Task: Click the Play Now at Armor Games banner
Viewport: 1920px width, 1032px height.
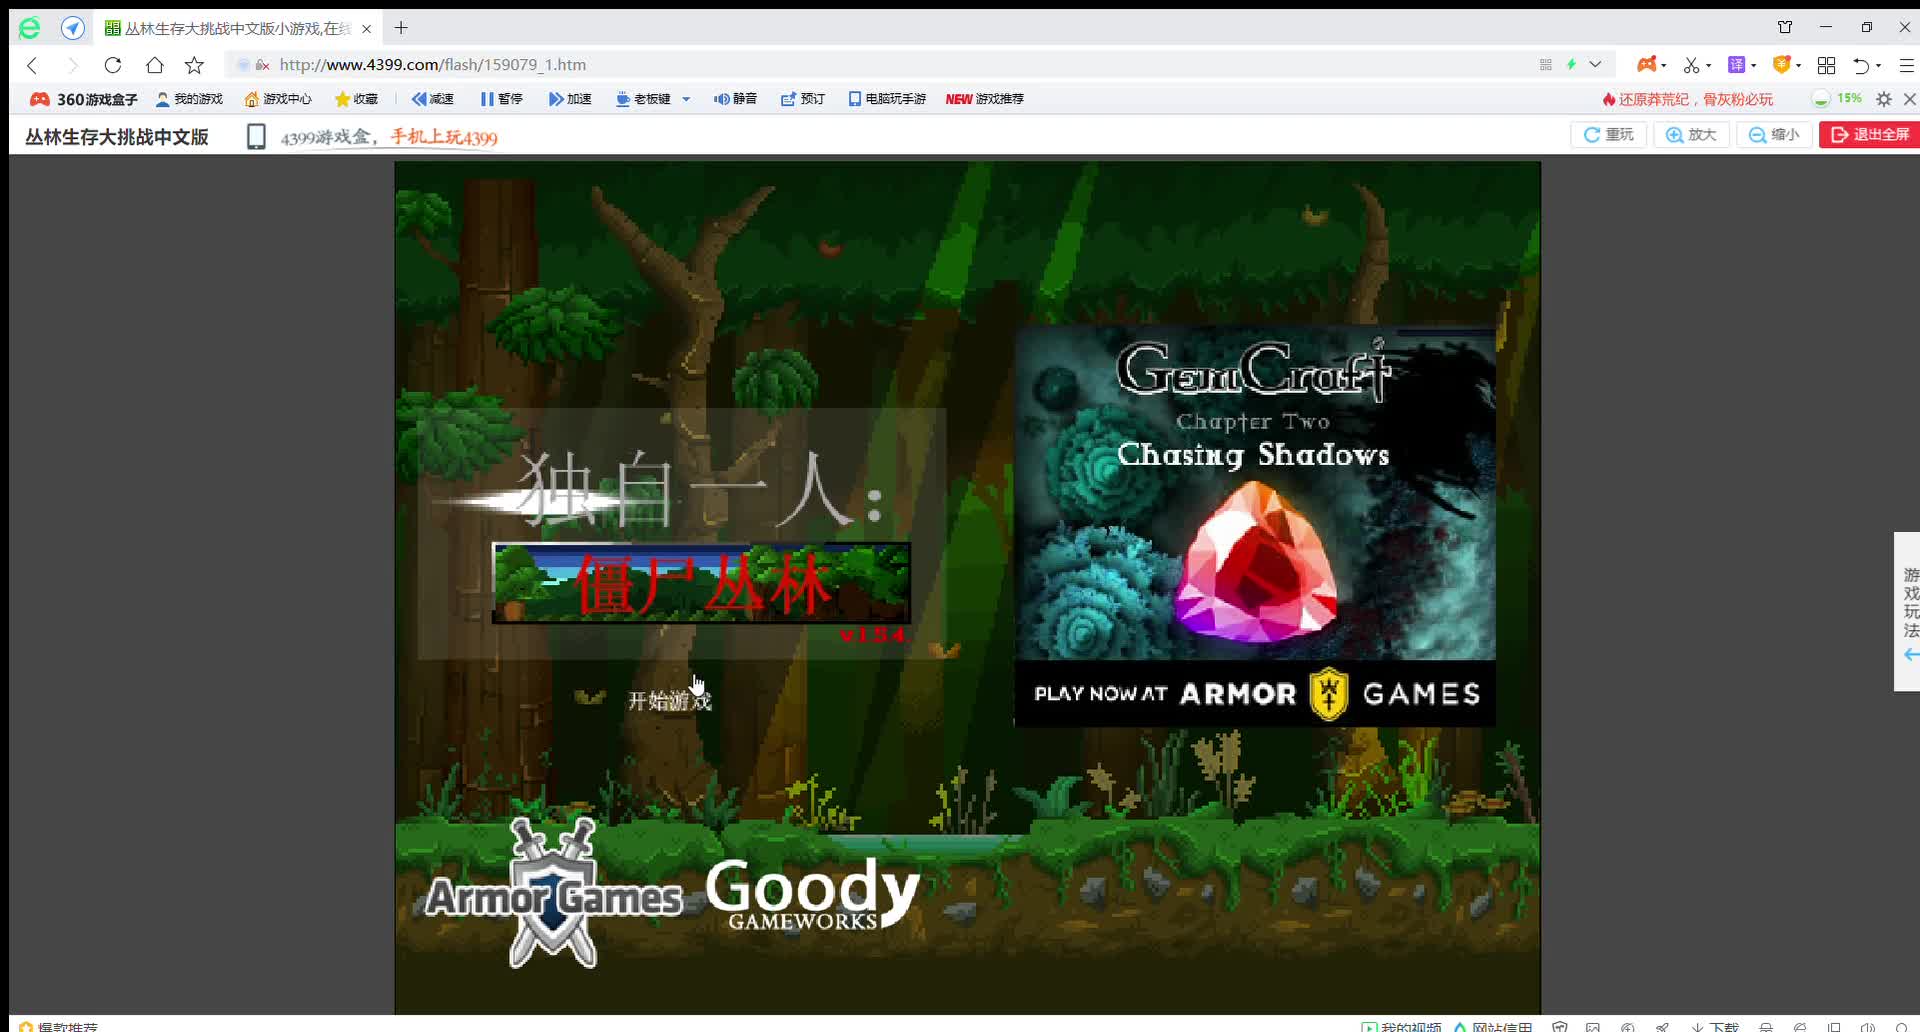Action: tap(1255, 693)
